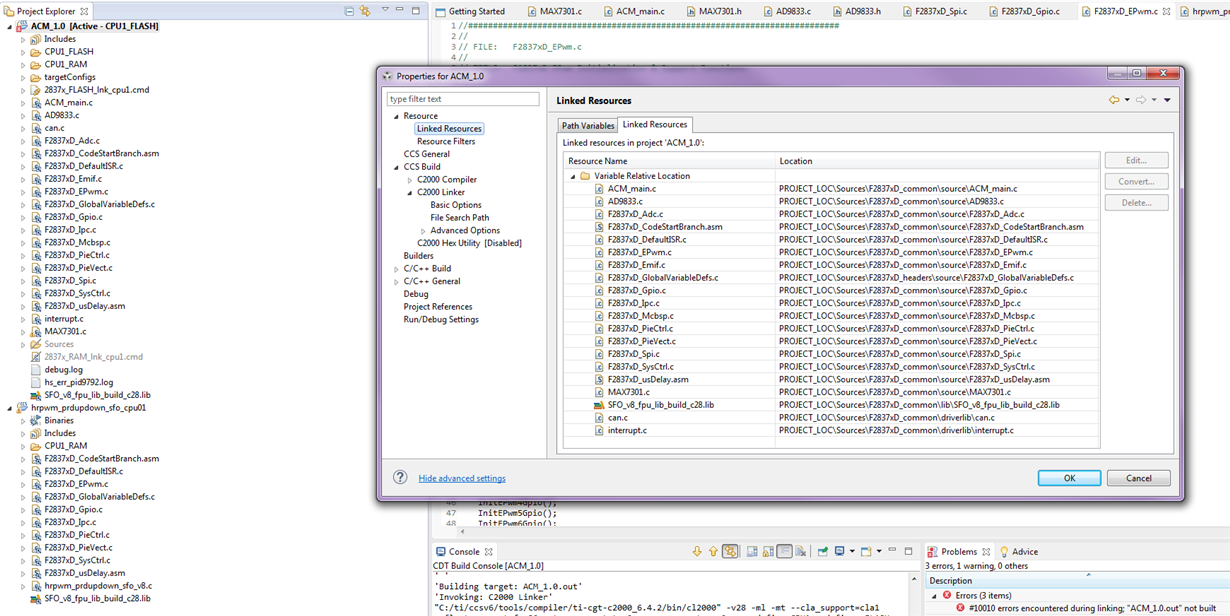
Task: Switch to the Path Variables tab
Action: pyautogui.click(x=587, y=125)
